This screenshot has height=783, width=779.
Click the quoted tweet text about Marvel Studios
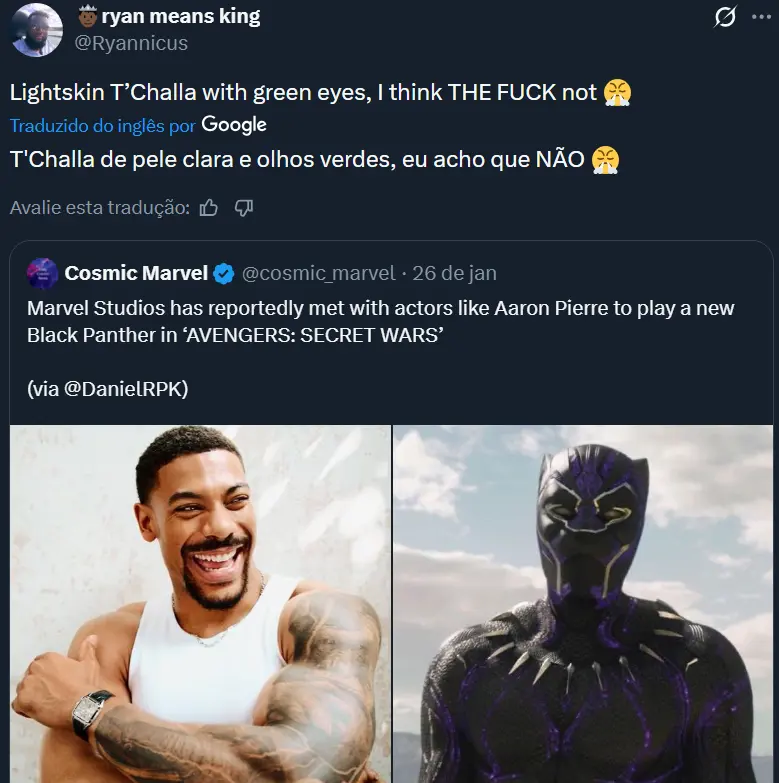click(380, 320)
